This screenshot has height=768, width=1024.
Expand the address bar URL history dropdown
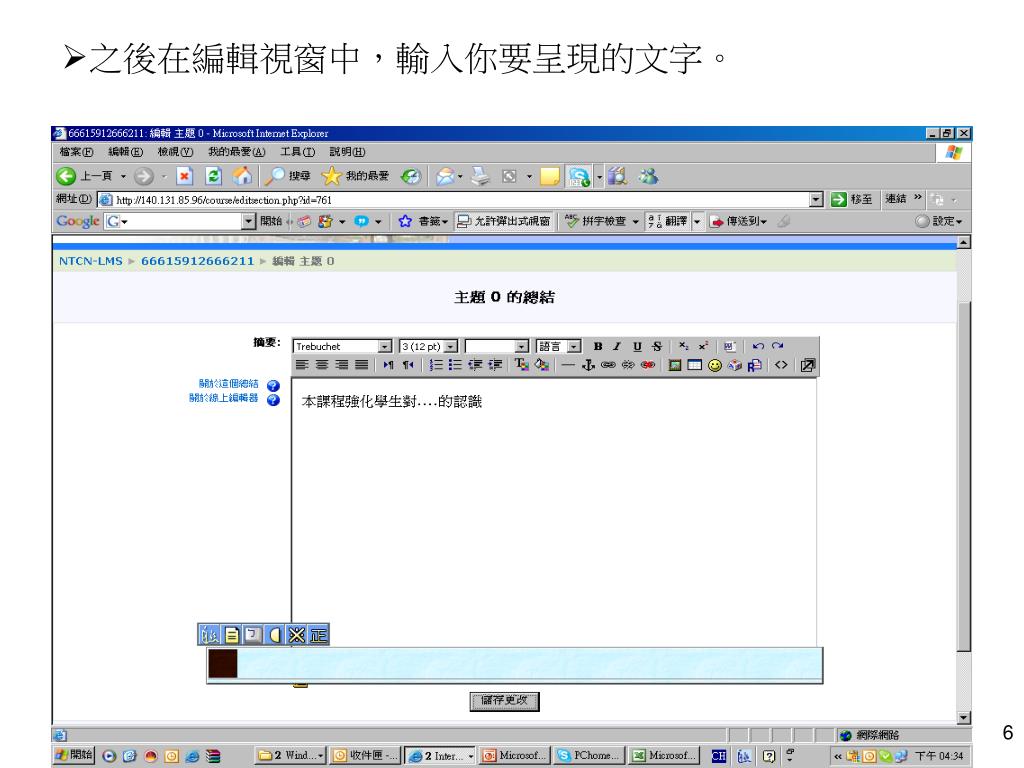(x=816, y=199)
